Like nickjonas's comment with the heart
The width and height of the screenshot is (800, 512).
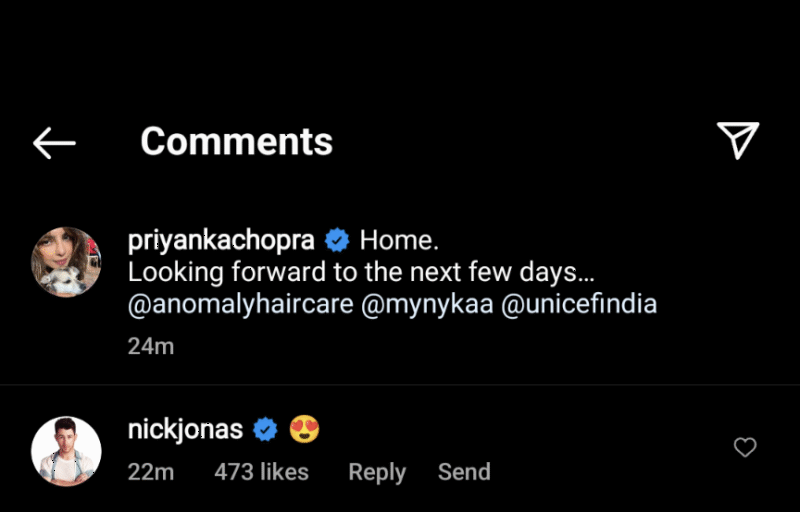745,448
